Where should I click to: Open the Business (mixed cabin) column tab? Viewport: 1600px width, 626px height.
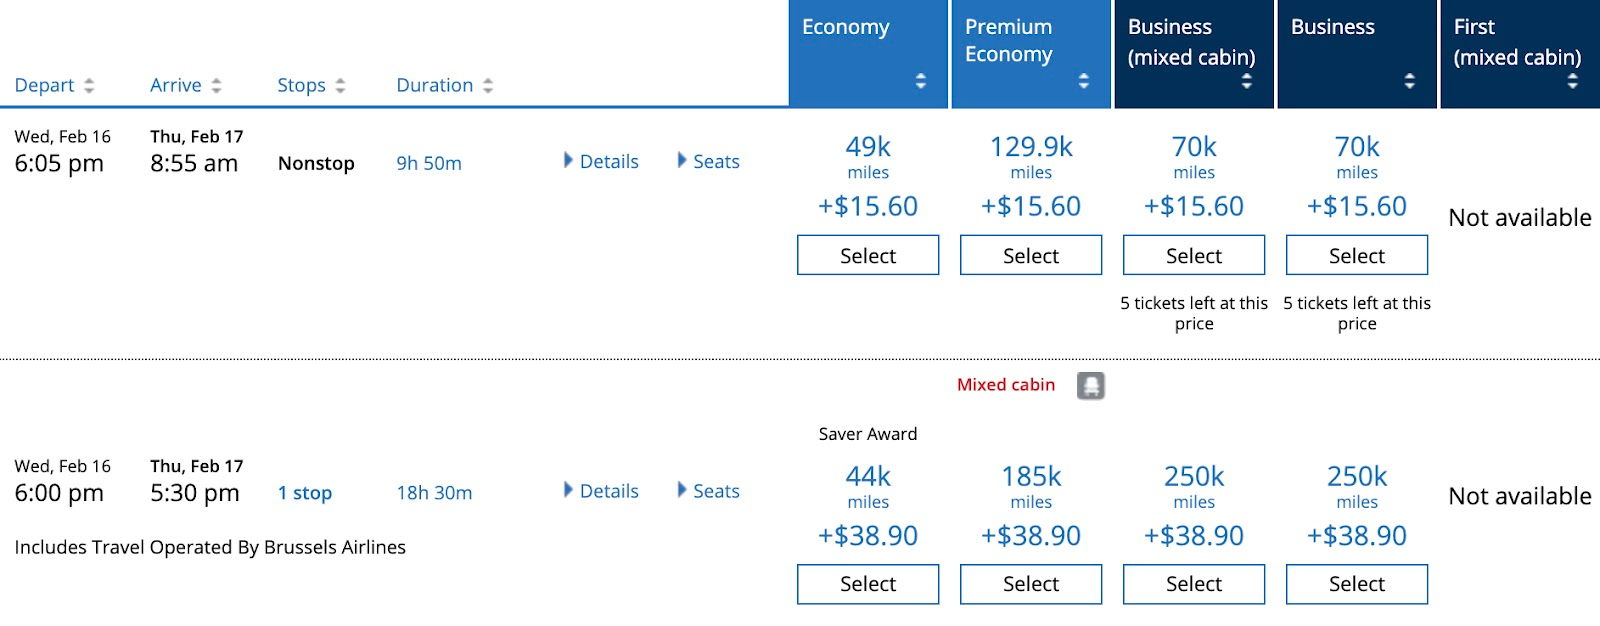click(1193, 42)
